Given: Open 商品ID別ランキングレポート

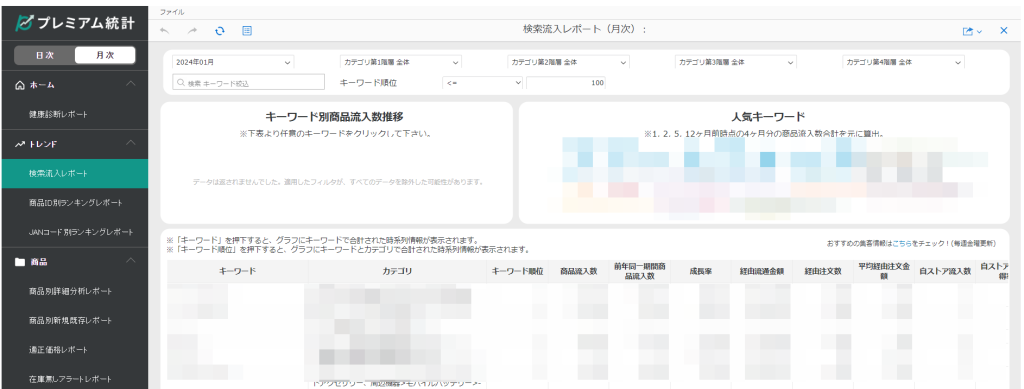Looking at the screenshot, I should pos(76,203).
